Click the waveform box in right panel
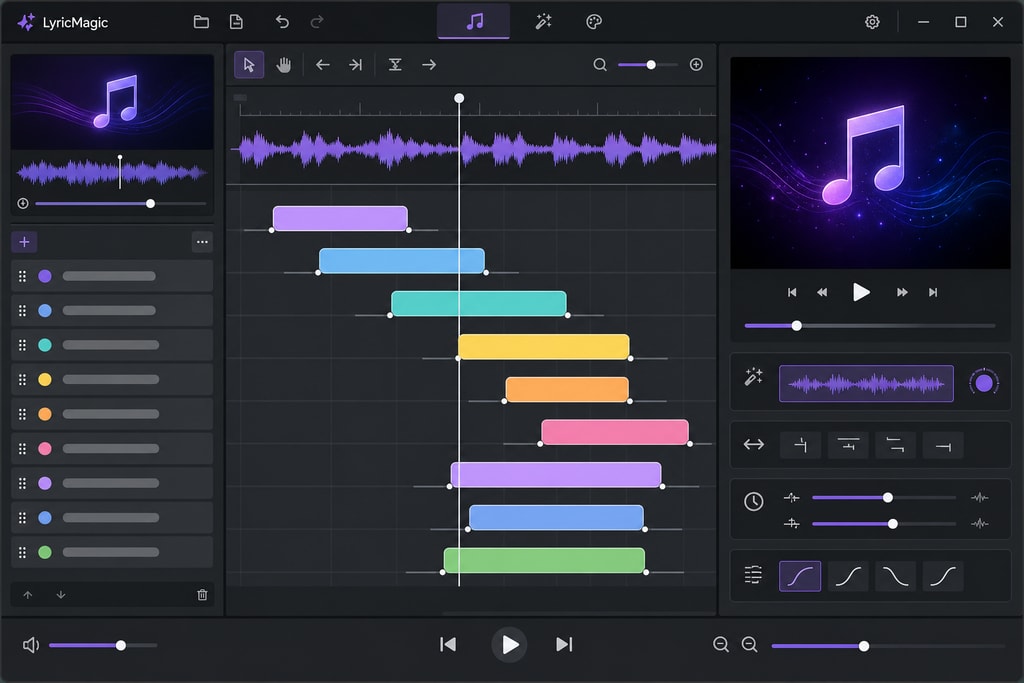The image size is (1024, 683). pos(866,384)
